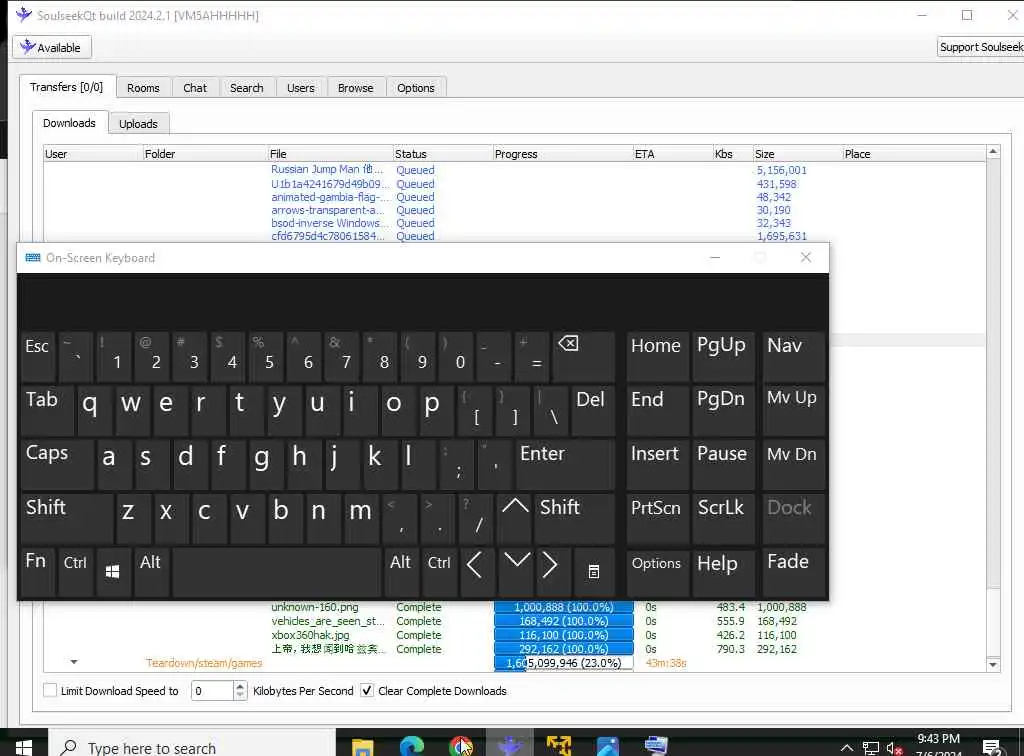Click the download speed spinner arrows
The image size is (1024, 756).
coord(240,691)
